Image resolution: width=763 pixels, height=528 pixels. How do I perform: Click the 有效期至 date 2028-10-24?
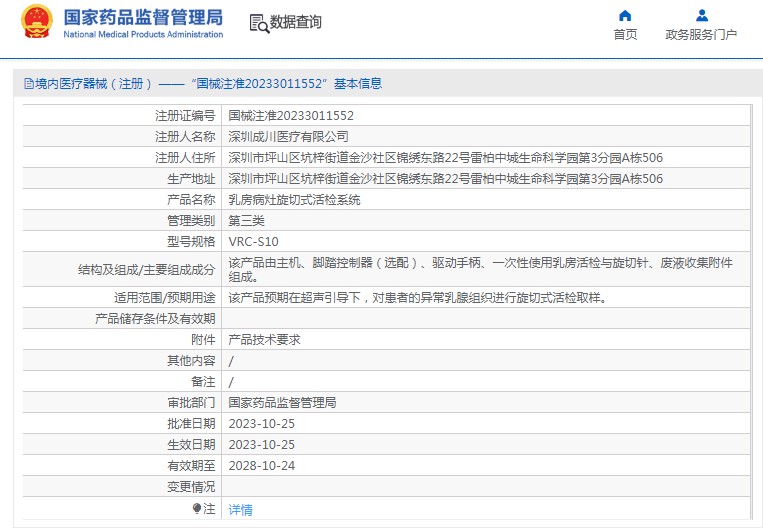tap(261, 465)
